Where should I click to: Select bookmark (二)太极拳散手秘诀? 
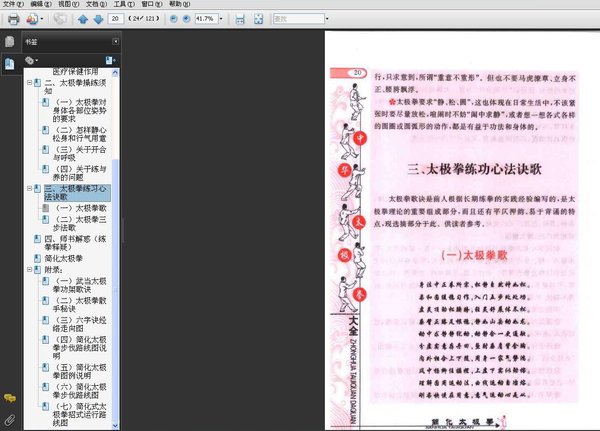(80, 305)
